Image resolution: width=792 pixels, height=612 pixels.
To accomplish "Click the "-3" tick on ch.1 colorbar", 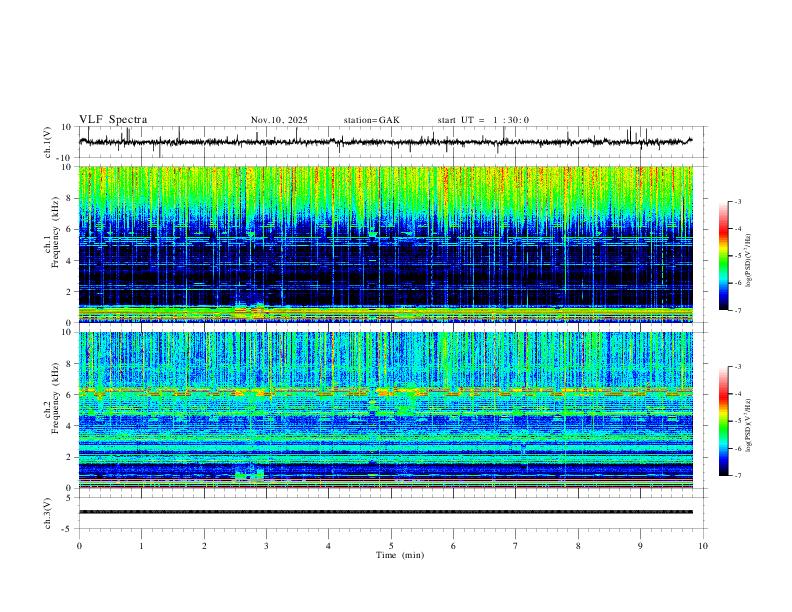I will point(737,201).
